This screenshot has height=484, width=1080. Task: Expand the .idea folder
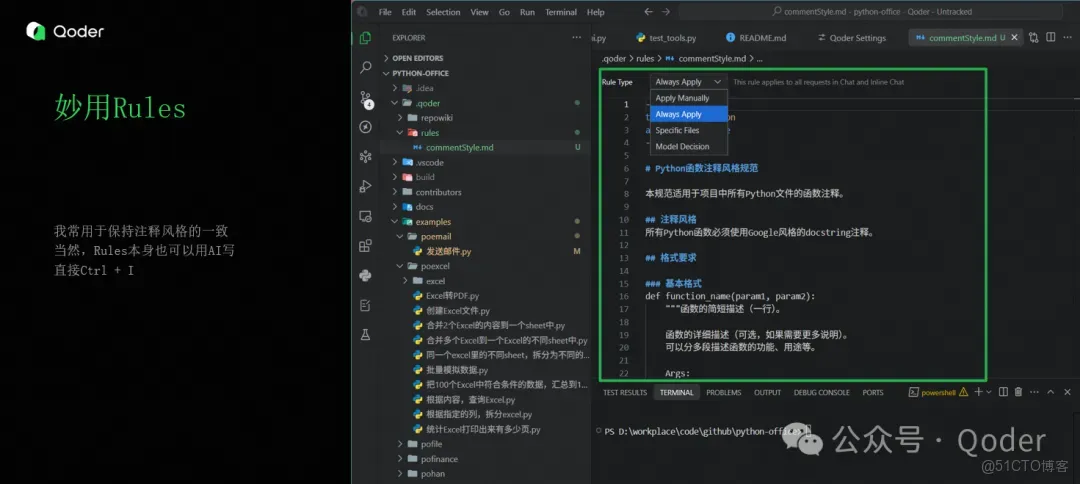[x=424, y=88]
